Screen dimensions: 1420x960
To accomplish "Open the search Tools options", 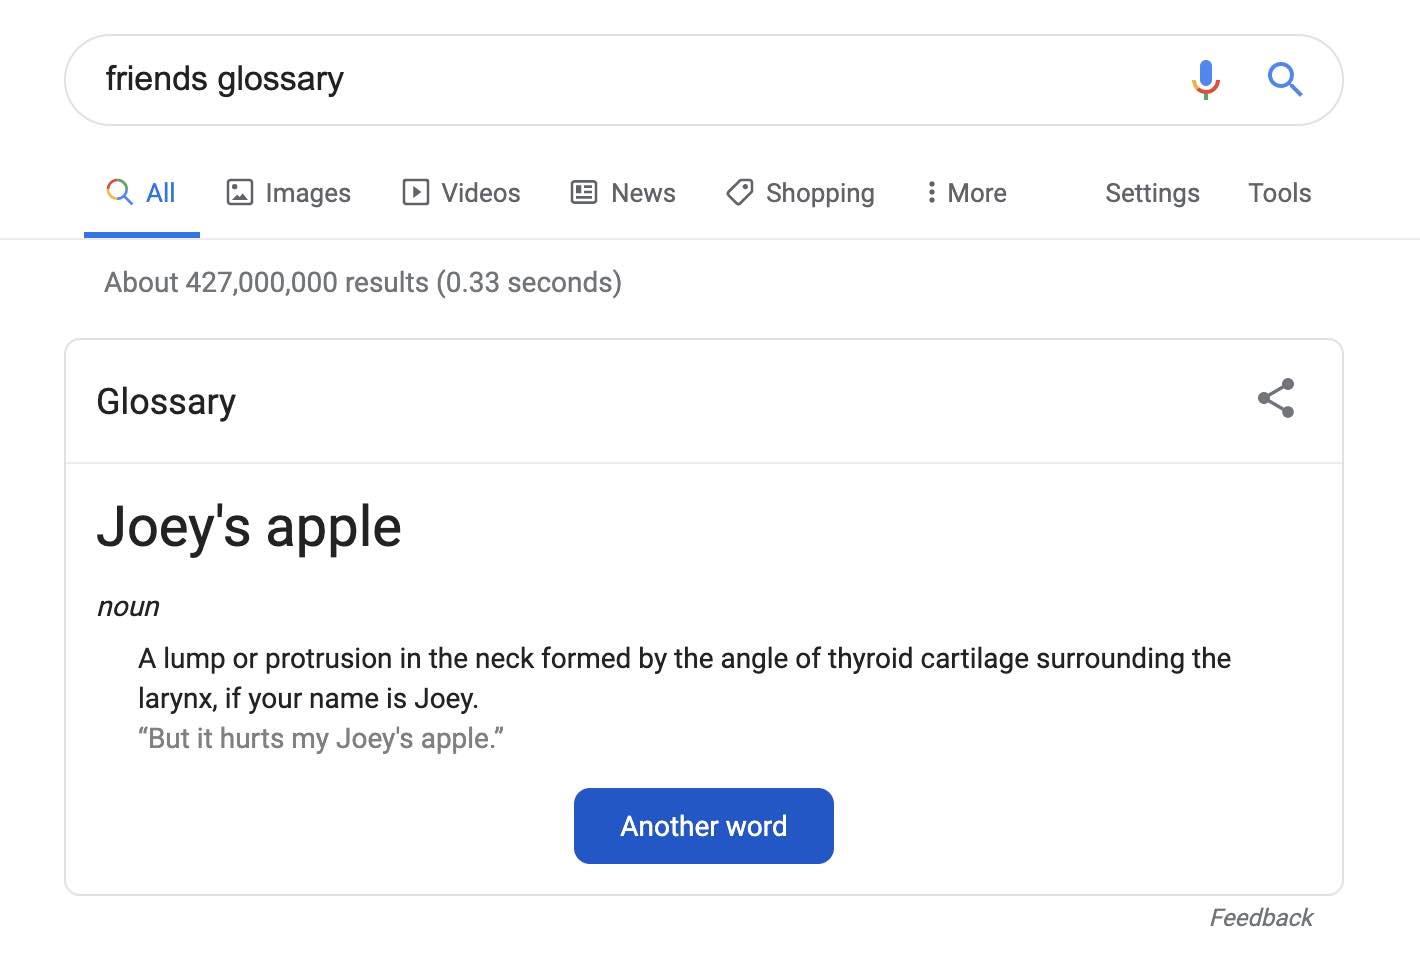I will (1279, 193).
